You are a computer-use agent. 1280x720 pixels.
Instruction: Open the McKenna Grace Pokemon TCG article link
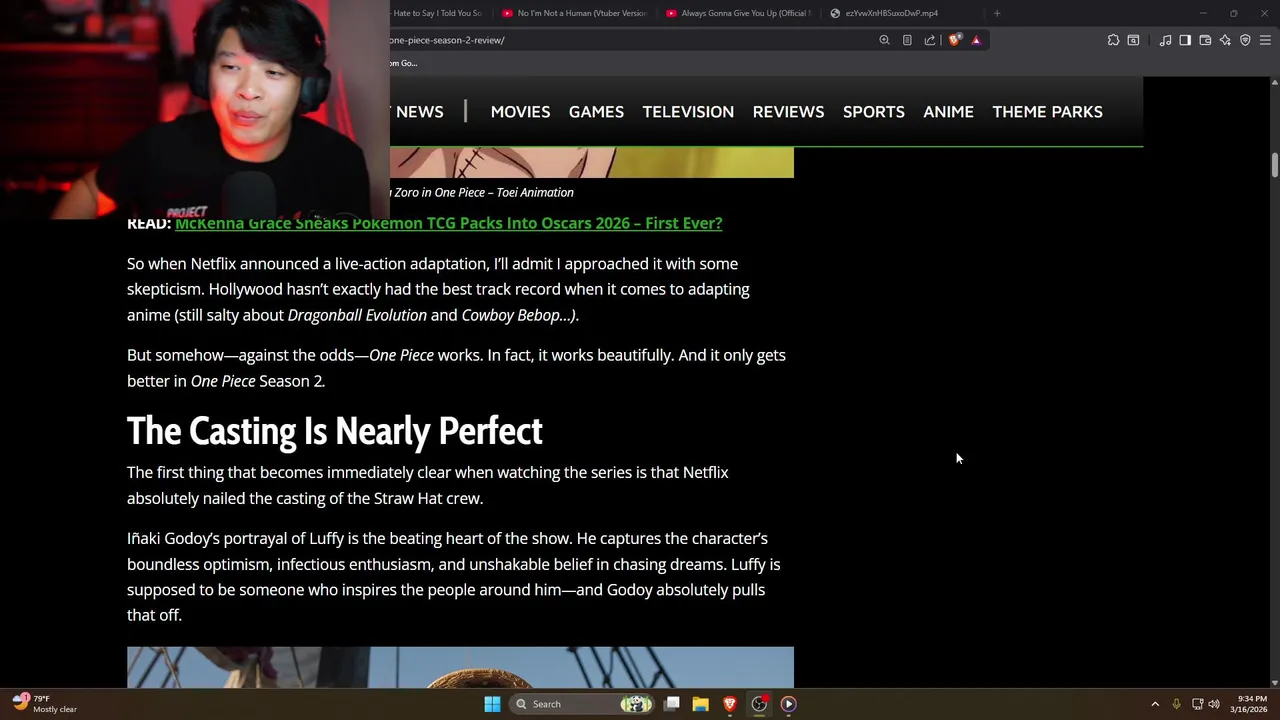pos(449,223)
